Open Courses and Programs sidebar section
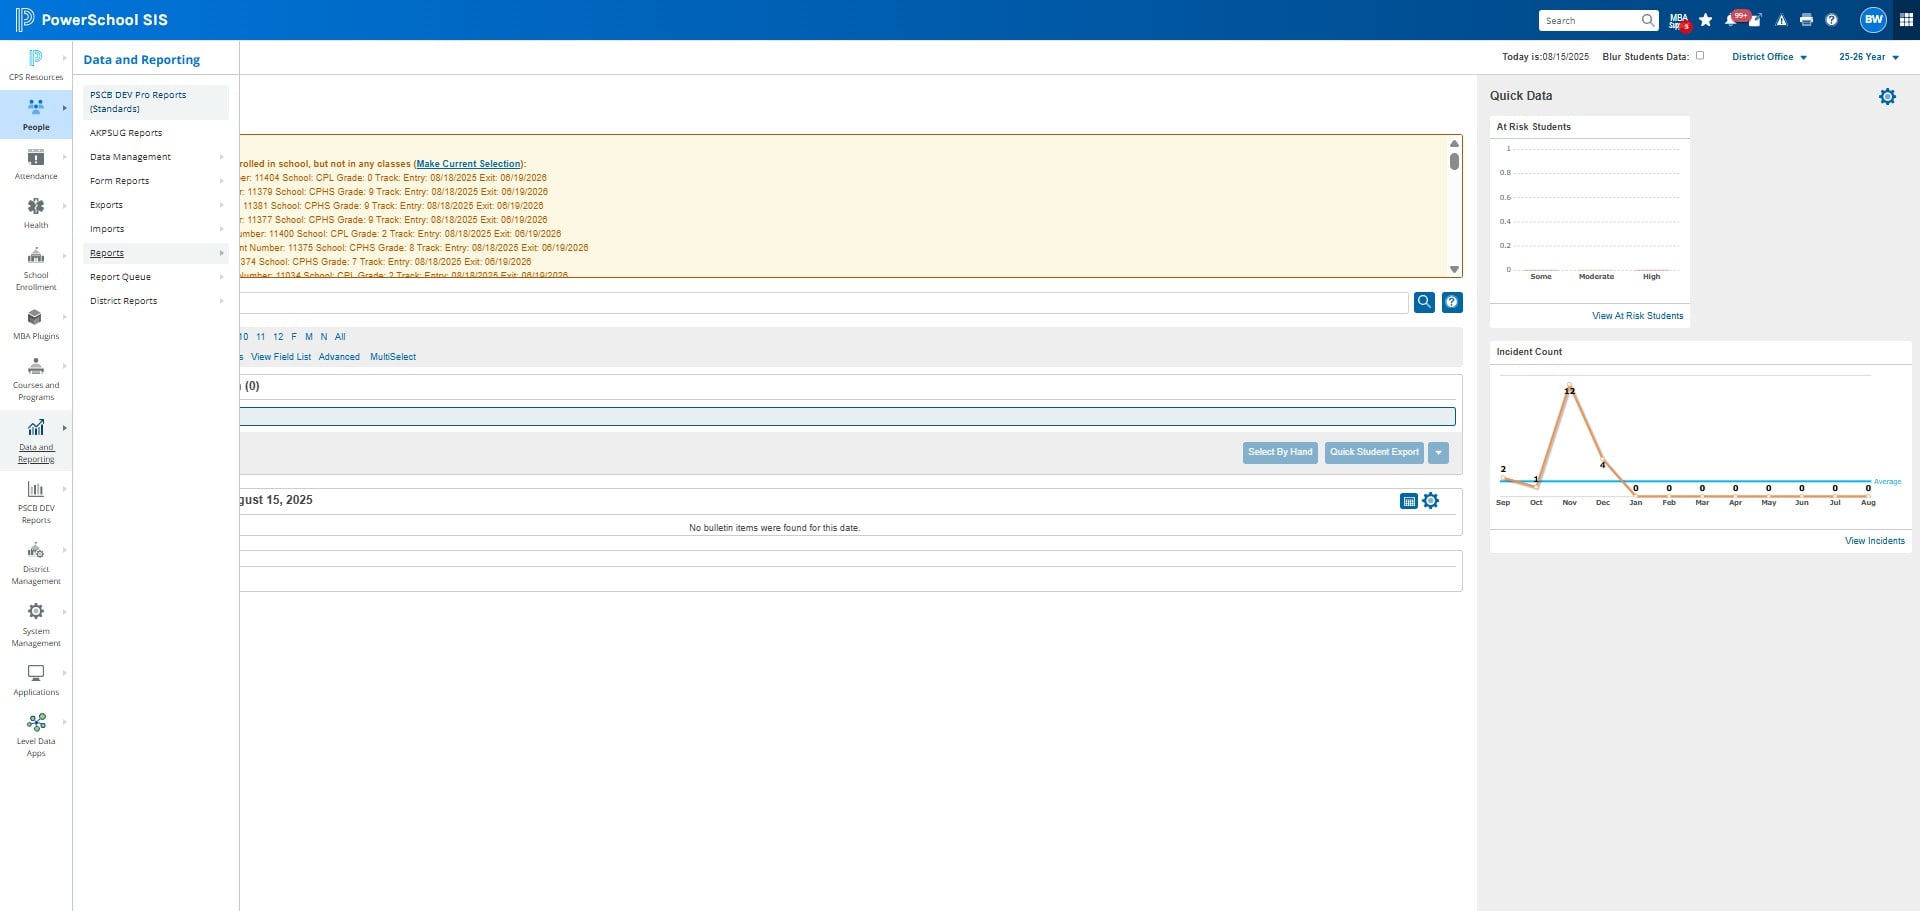The width and height of the screenshot is (1920, 911). (36, 378)
